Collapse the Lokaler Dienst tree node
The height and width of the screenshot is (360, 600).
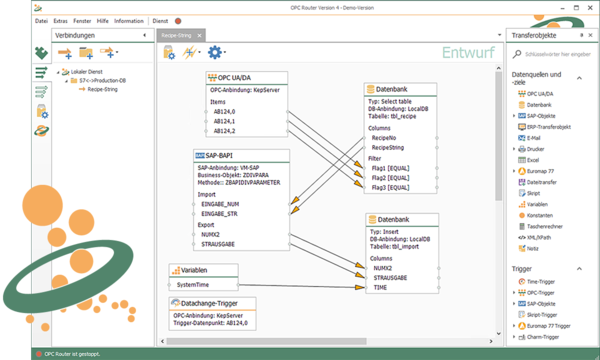[59, 72]
